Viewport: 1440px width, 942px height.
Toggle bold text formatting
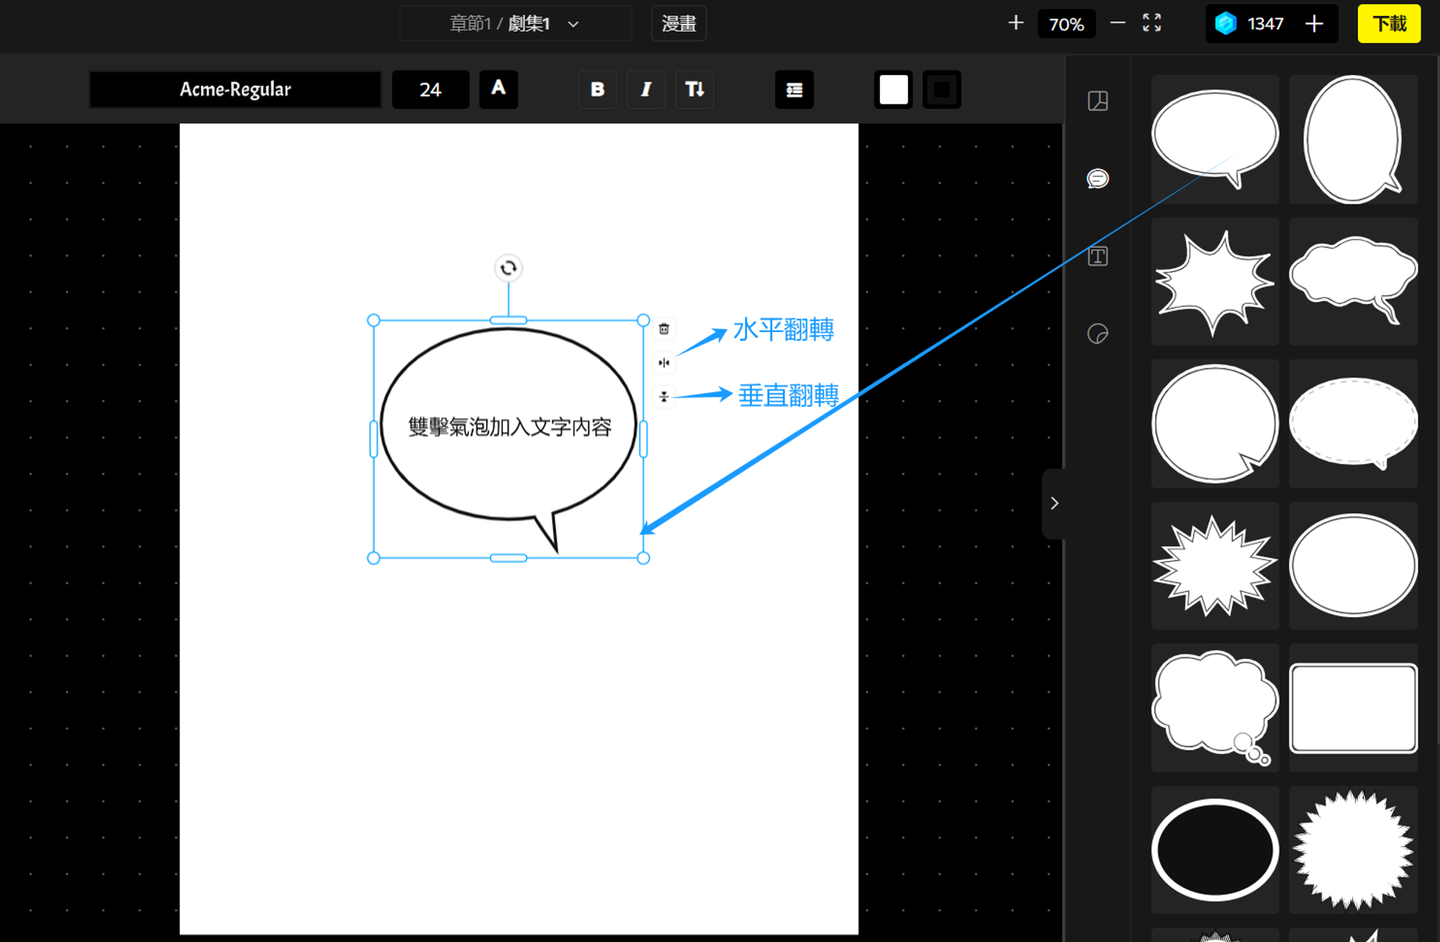tap(597, 90)
